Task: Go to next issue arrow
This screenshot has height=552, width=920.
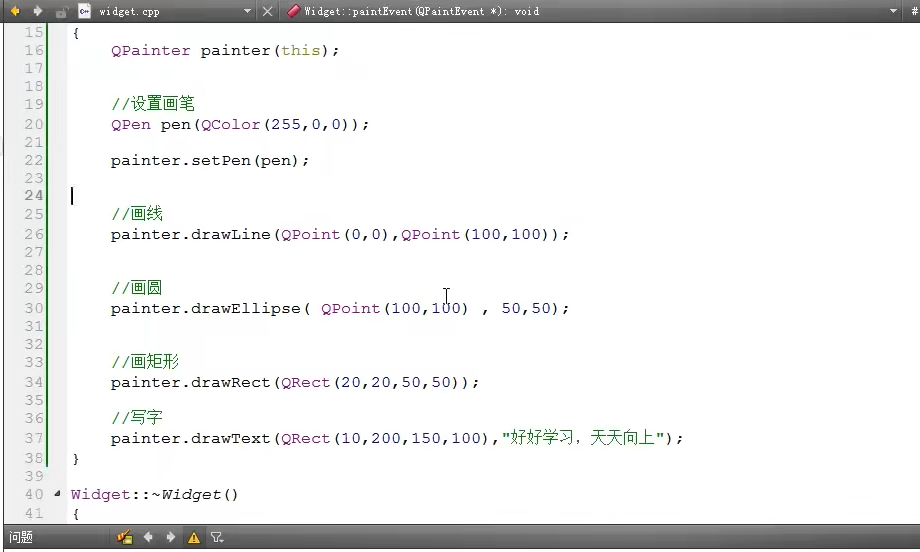Action: pos(171,537)
